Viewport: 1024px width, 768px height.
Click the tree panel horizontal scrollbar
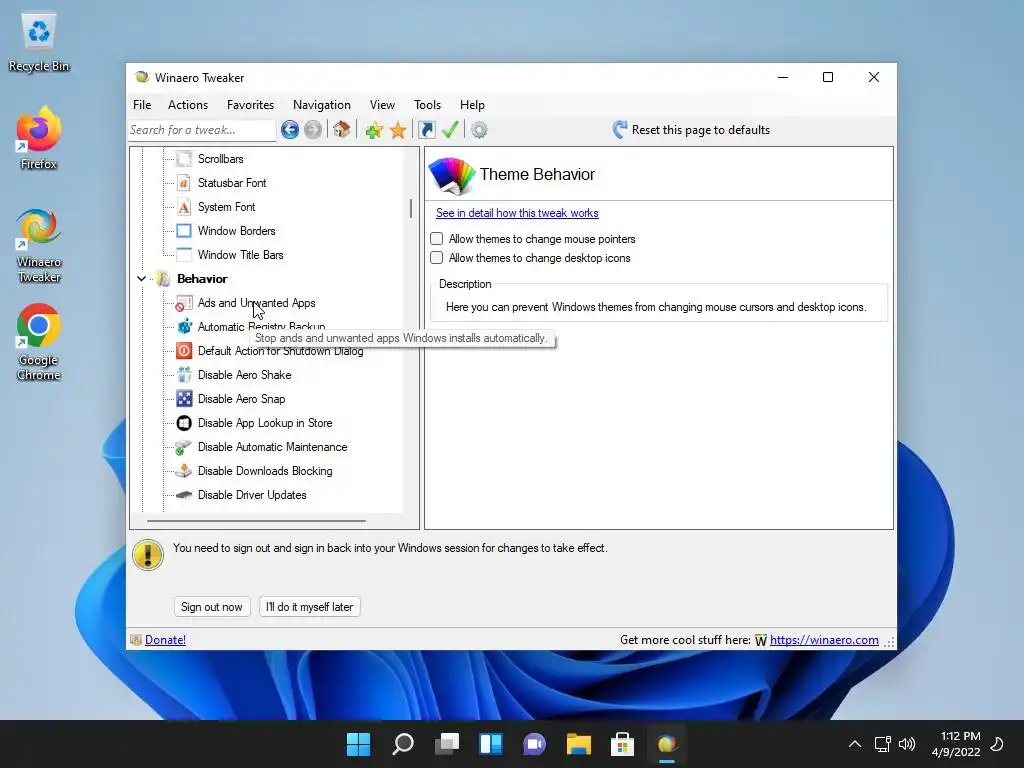[x=256, y=521]
